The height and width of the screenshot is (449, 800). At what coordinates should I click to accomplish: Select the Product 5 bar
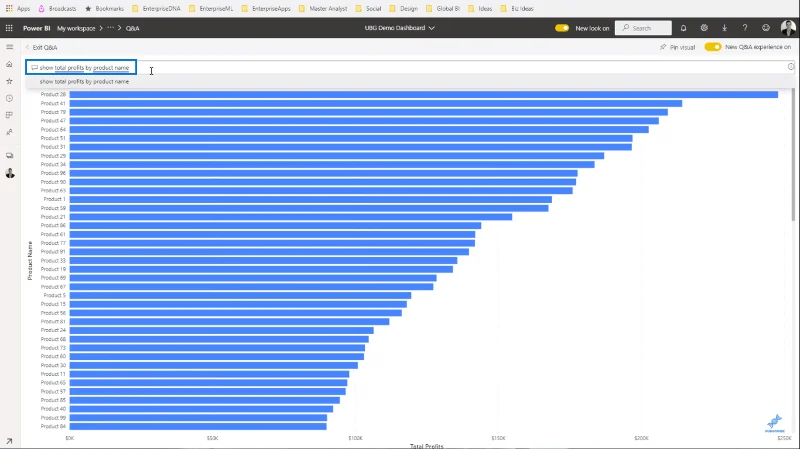240,295
